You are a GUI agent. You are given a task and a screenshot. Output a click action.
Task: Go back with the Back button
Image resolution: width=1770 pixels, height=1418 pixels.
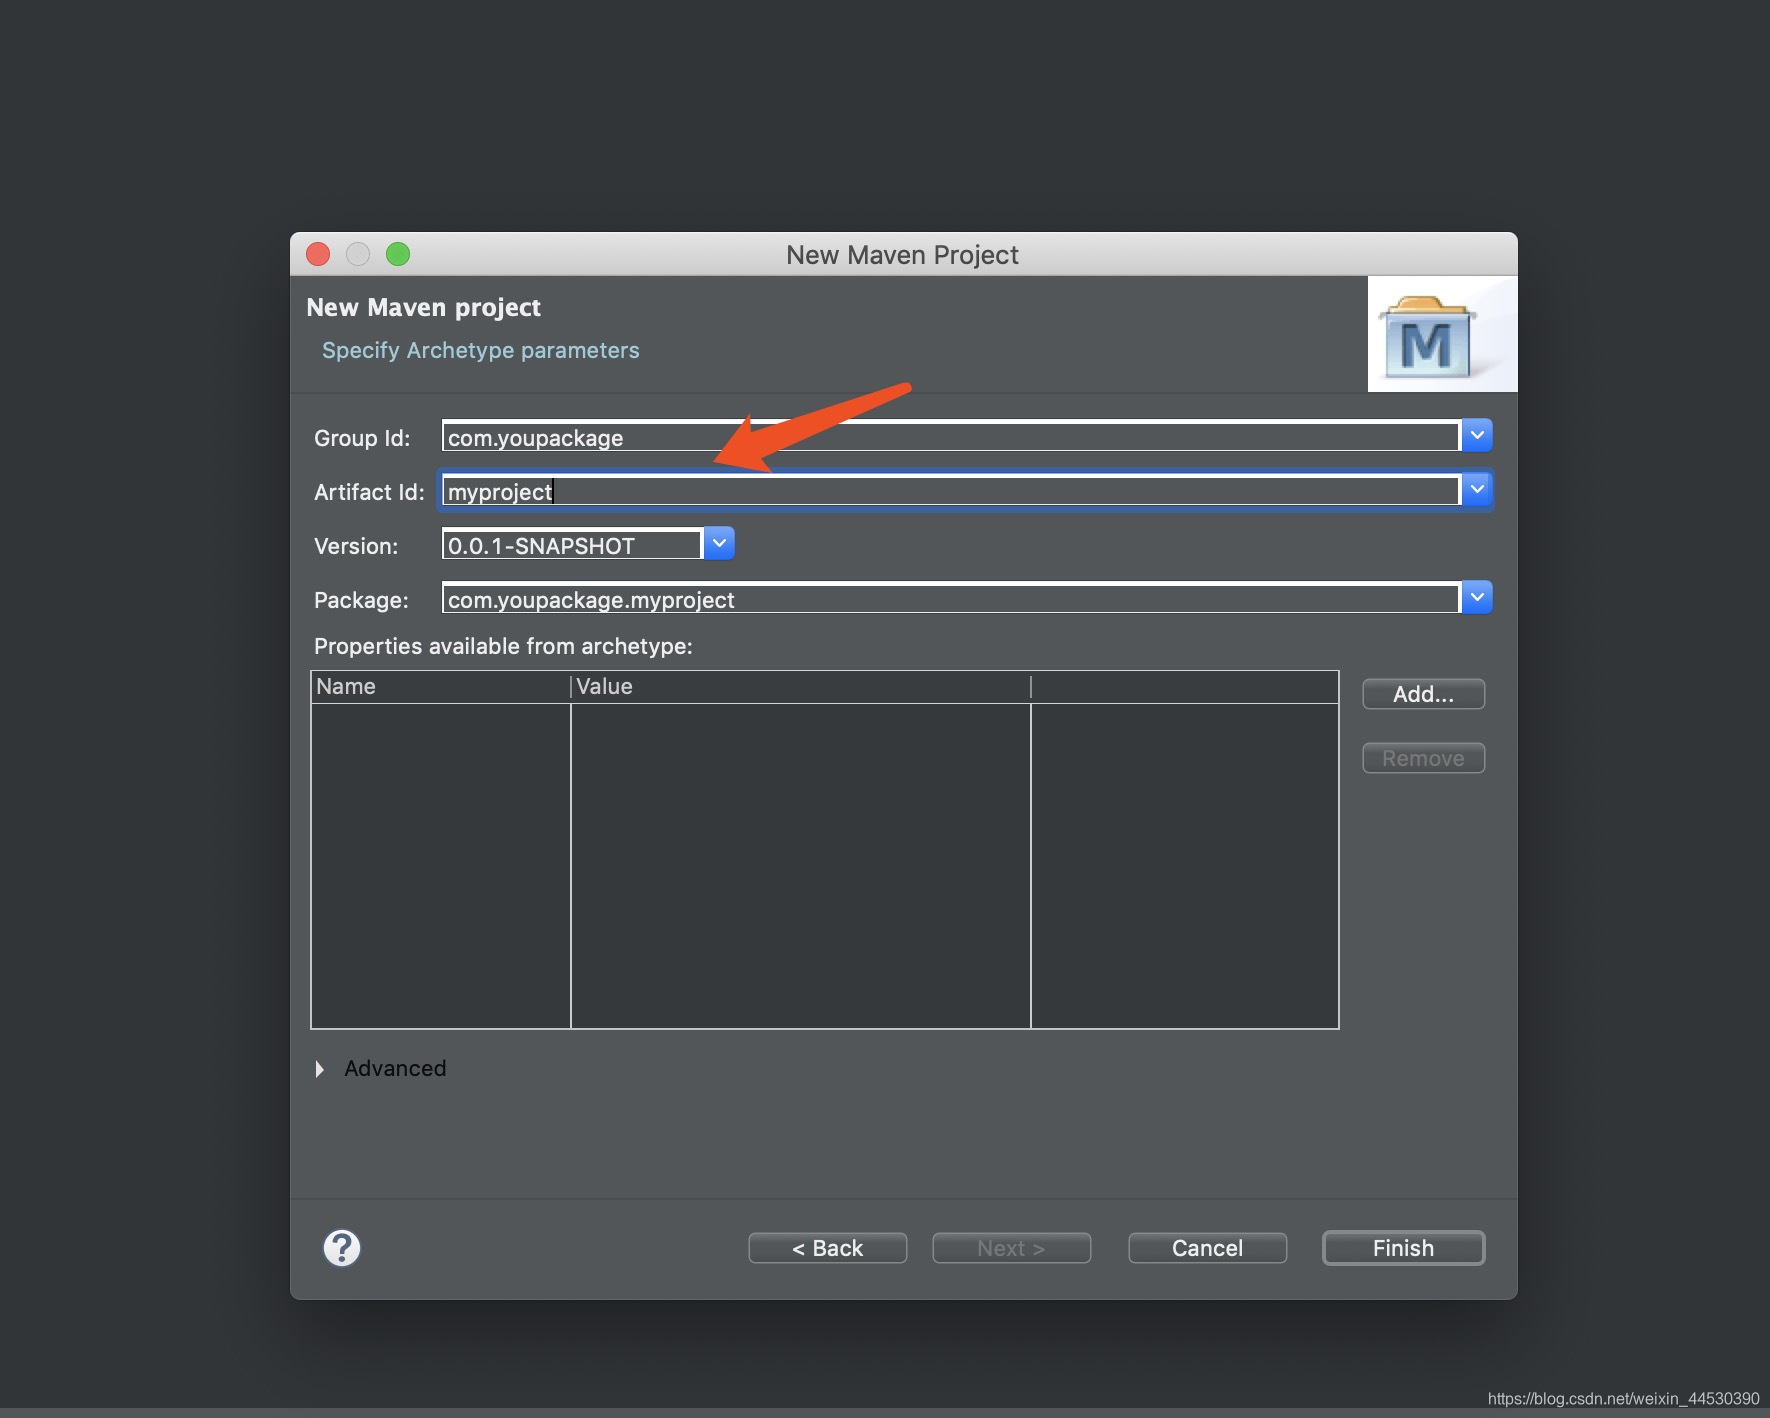tap(827, 1248)
